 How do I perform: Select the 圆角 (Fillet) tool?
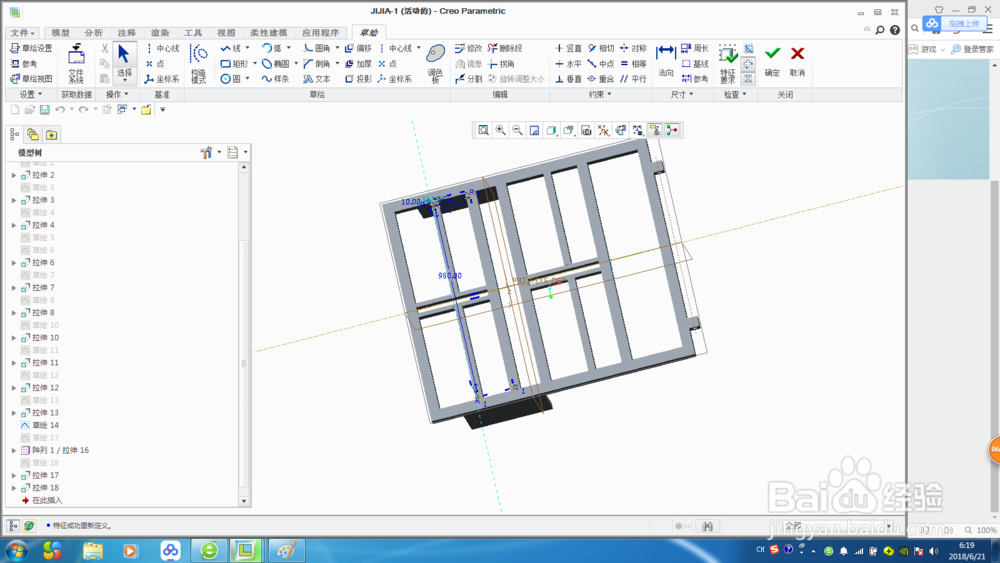317,48
